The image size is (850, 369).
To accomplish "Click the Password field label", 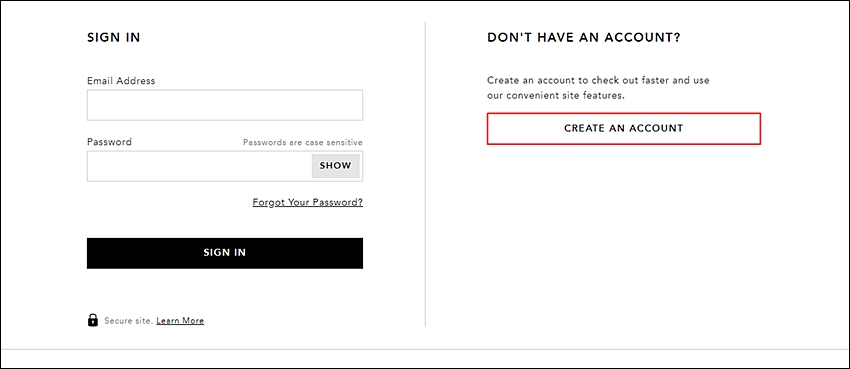I will [109, 142].
